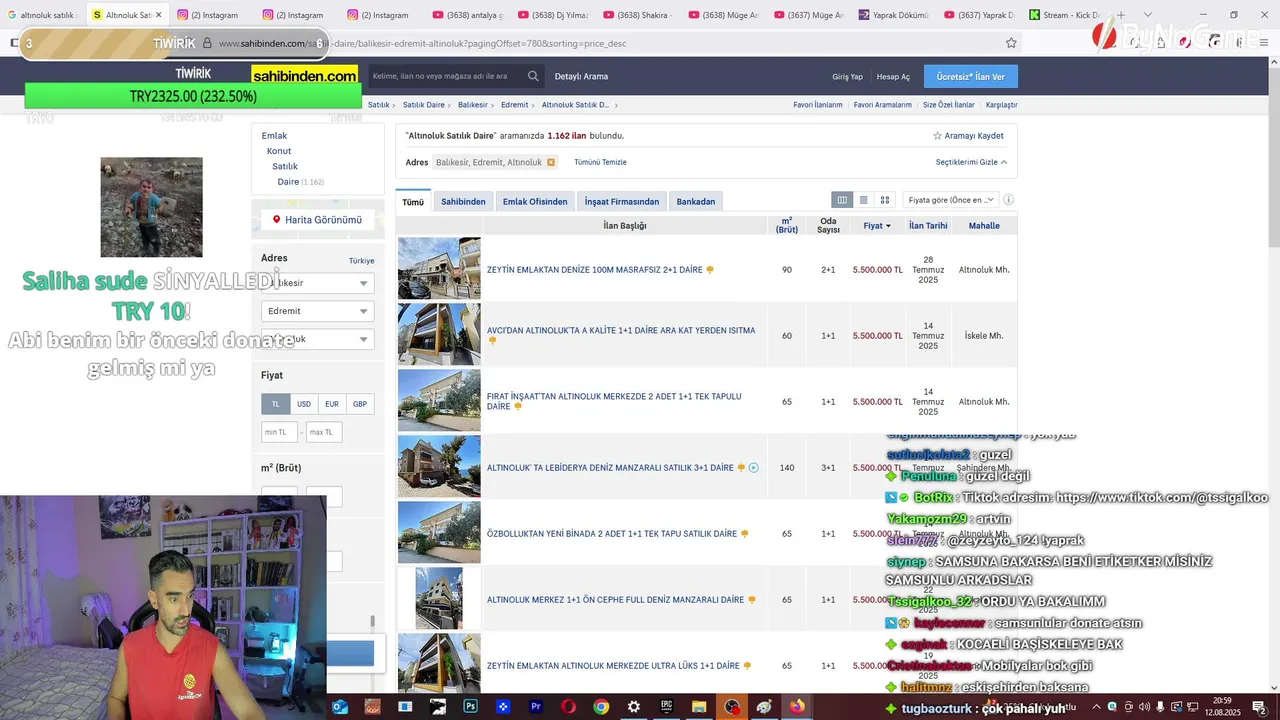Click the search magnifier icon in sahibinden header
1280x720 pixels.
click(533, 76)
